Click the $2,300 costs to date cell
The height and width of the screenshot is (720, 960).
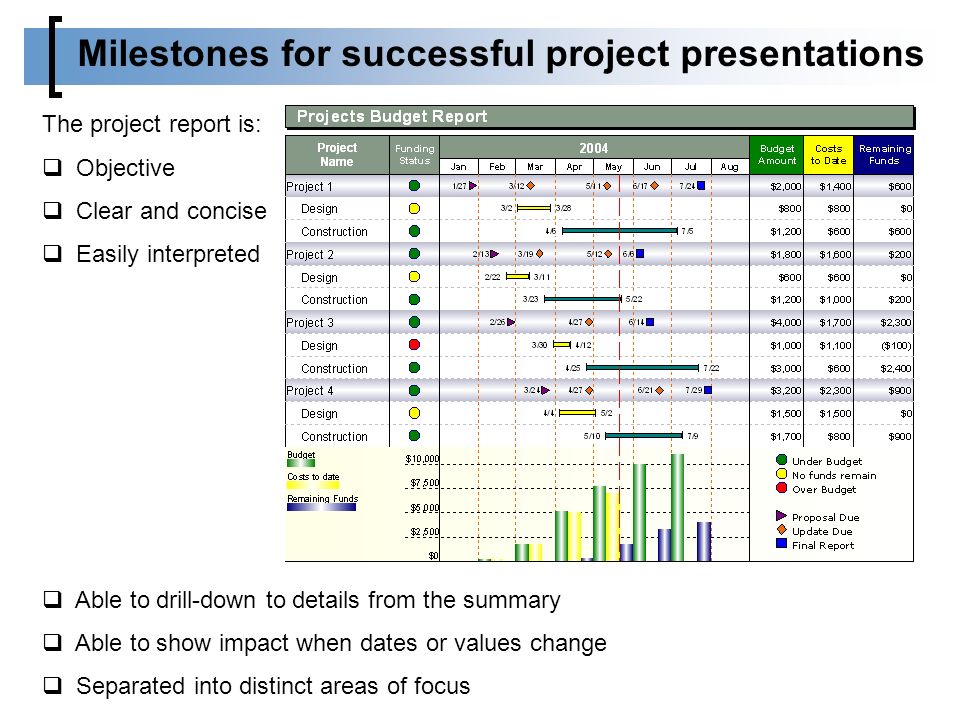(835, 391)
